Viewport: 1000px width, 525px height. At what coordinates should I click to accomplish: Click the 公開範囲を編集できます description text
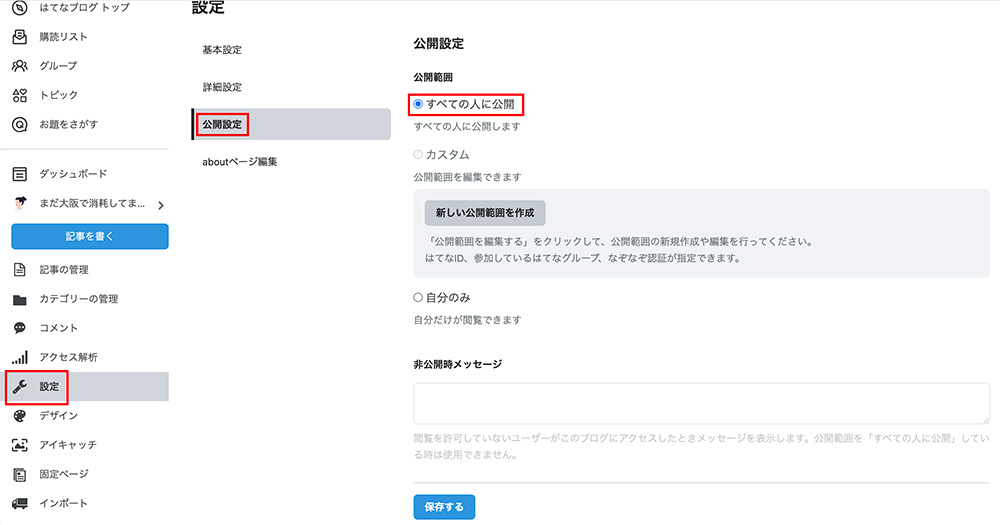[467, 177]
